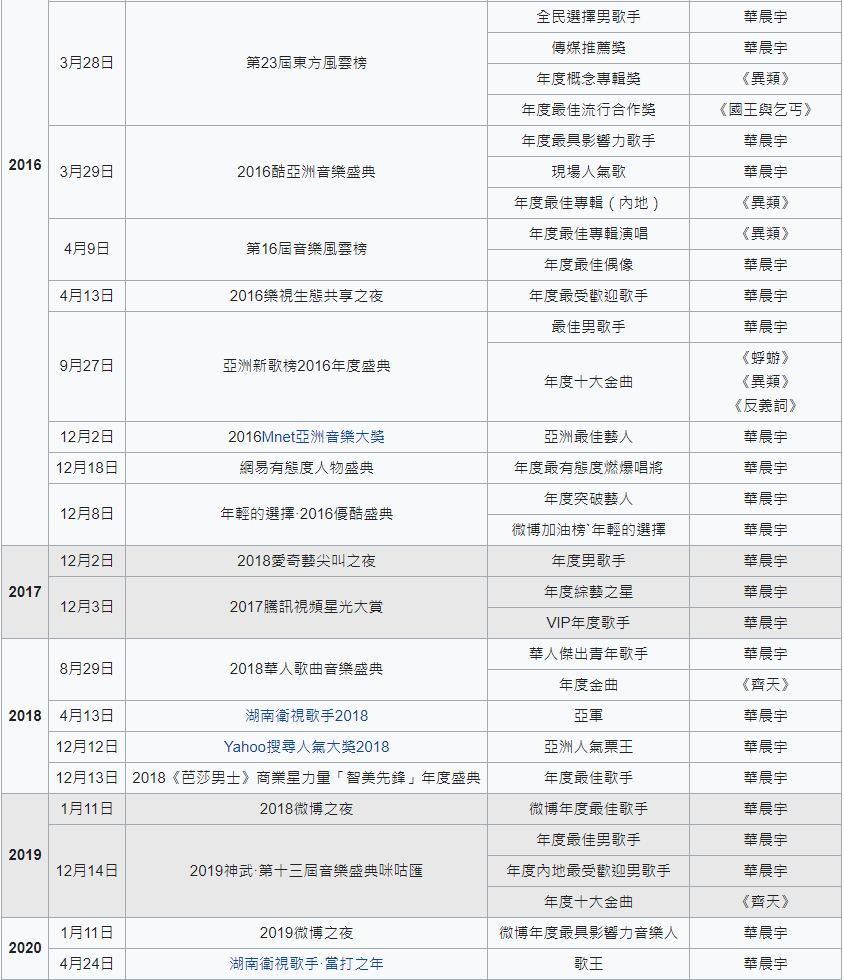Click the 微博年度最具影響力音樂人 cell
Screen dimensions: 844x980
click(588, 933)
